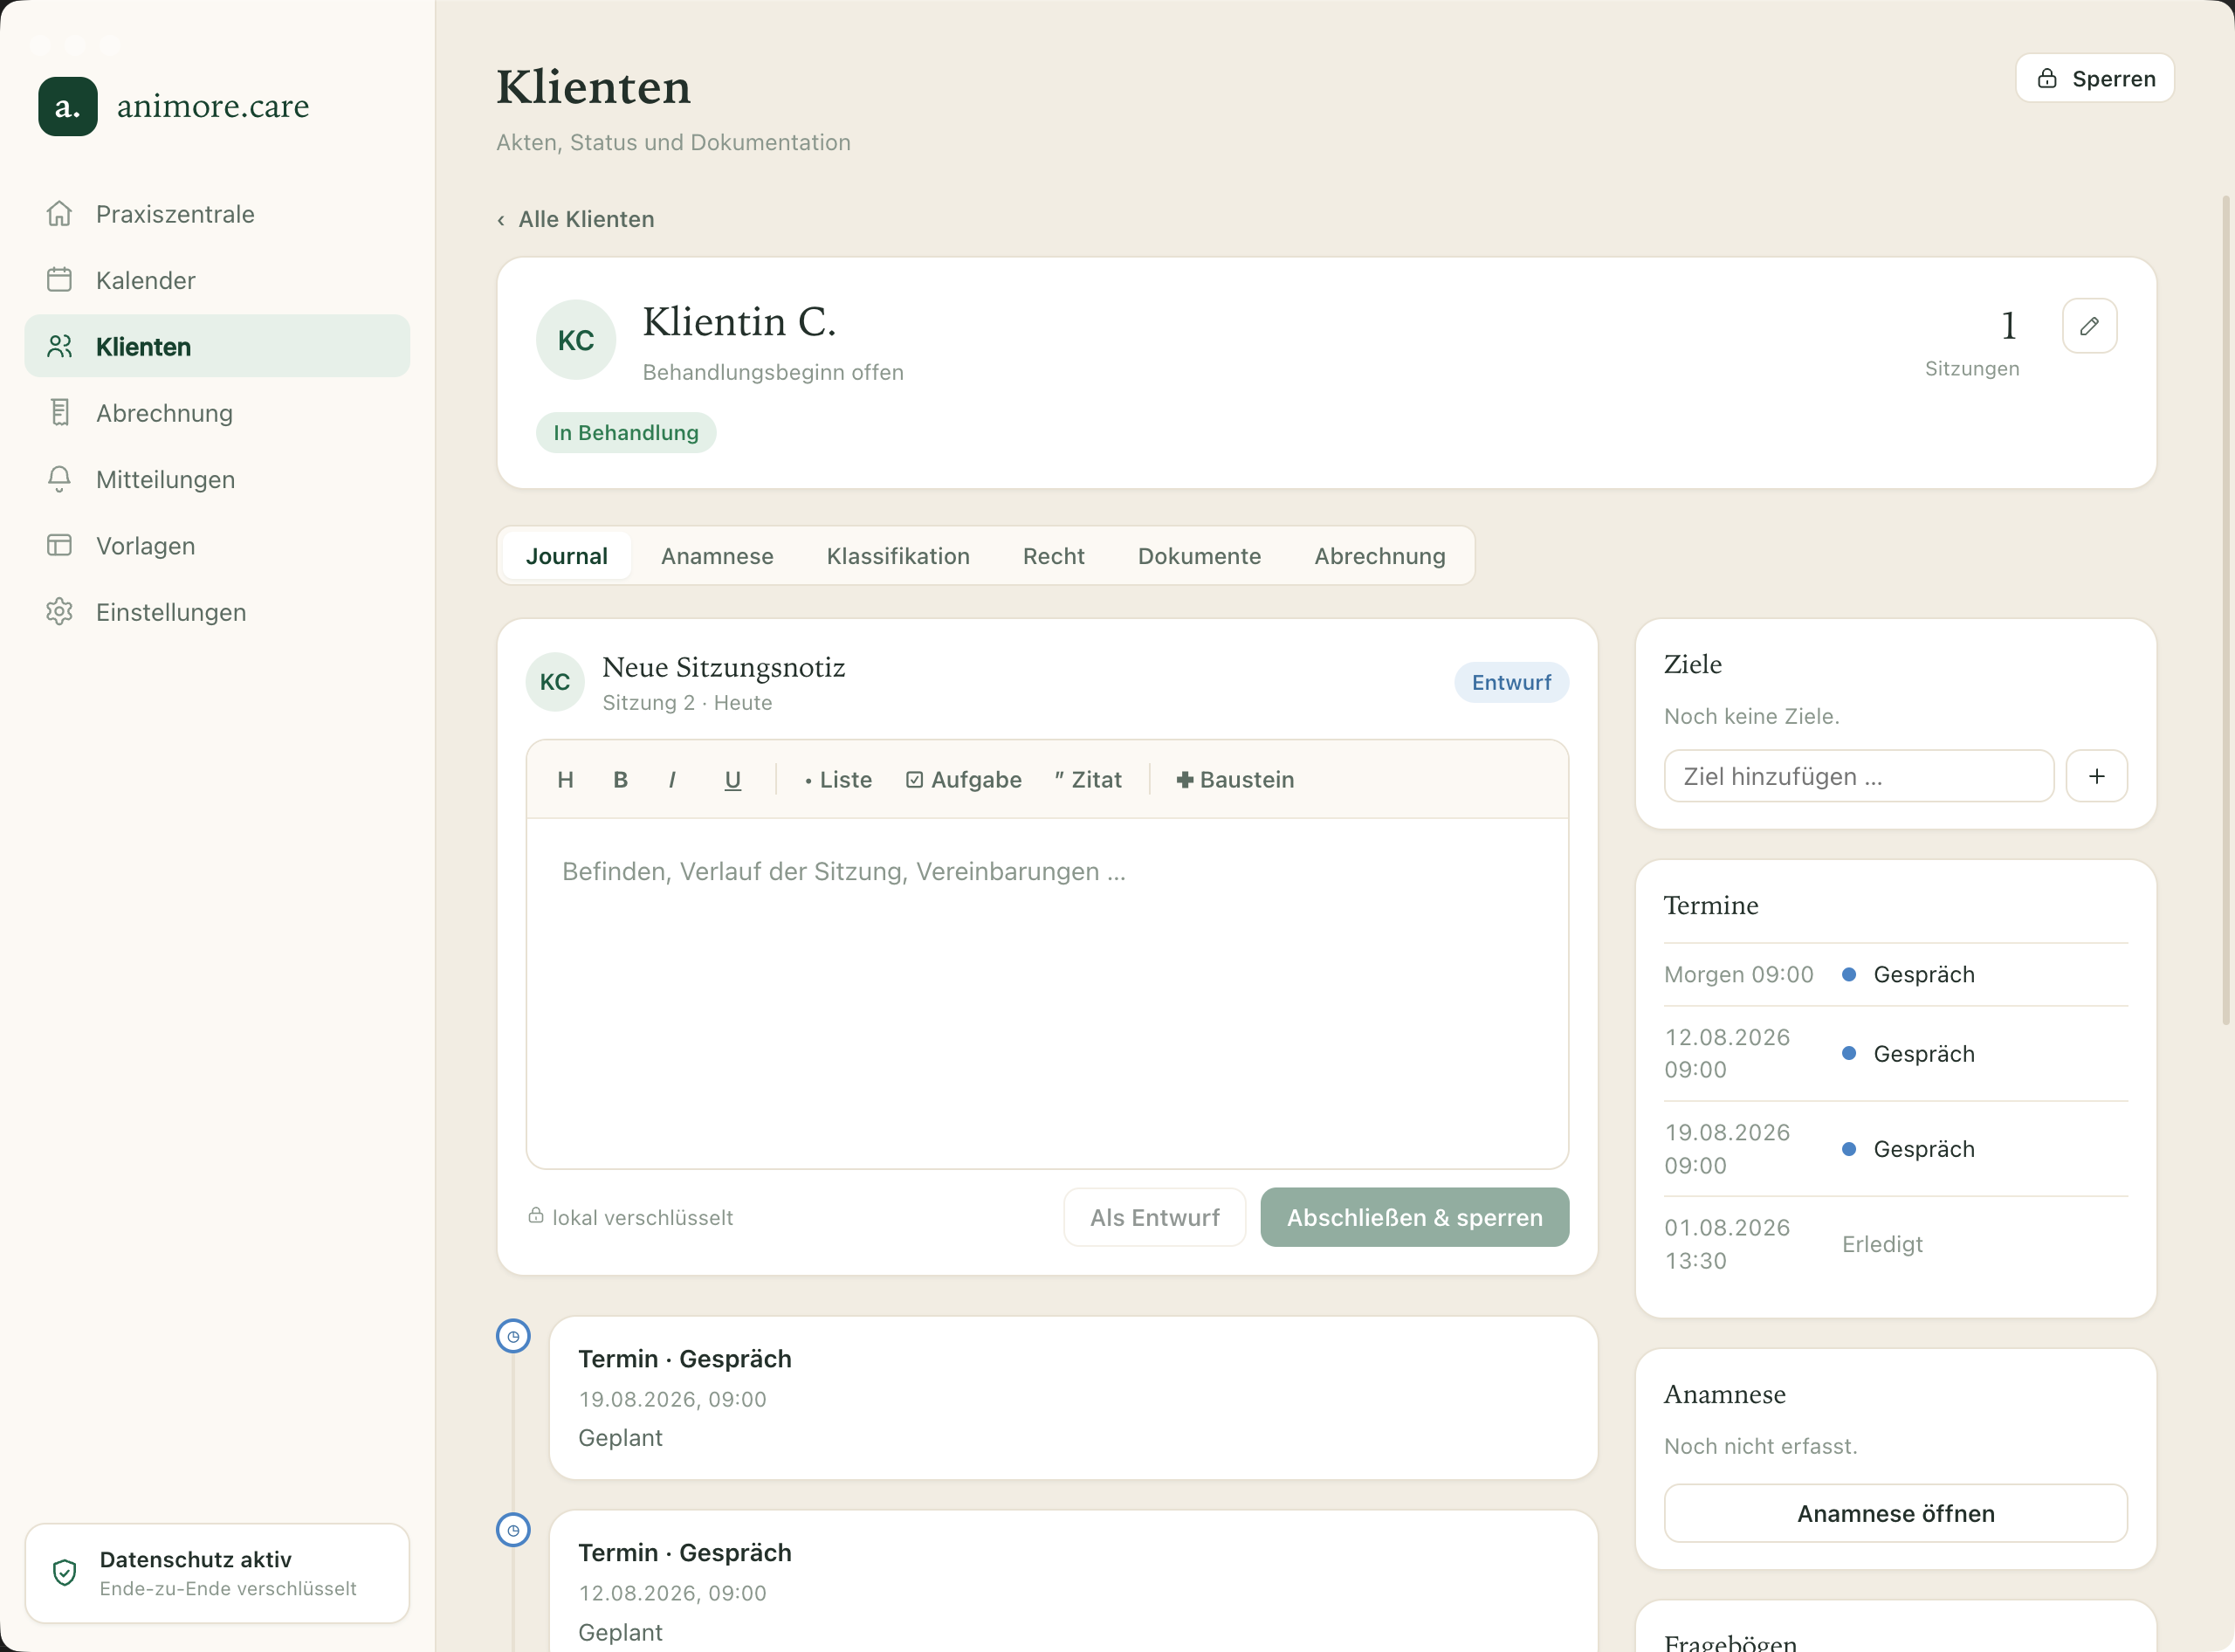Open the journal card Termin 12.08.2026, 09:00
2235x1652 pixels.
point(1073,1582)
